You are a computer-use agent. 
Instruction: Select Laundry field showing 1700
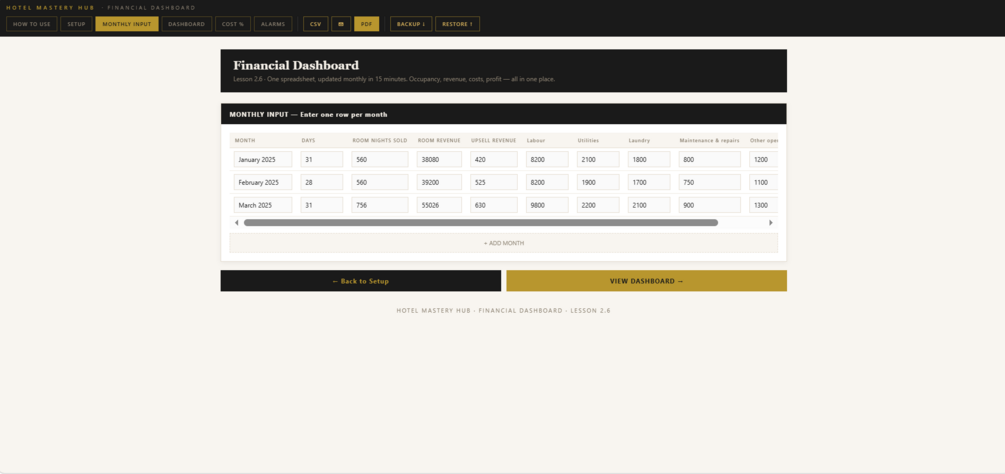(649, 183)
